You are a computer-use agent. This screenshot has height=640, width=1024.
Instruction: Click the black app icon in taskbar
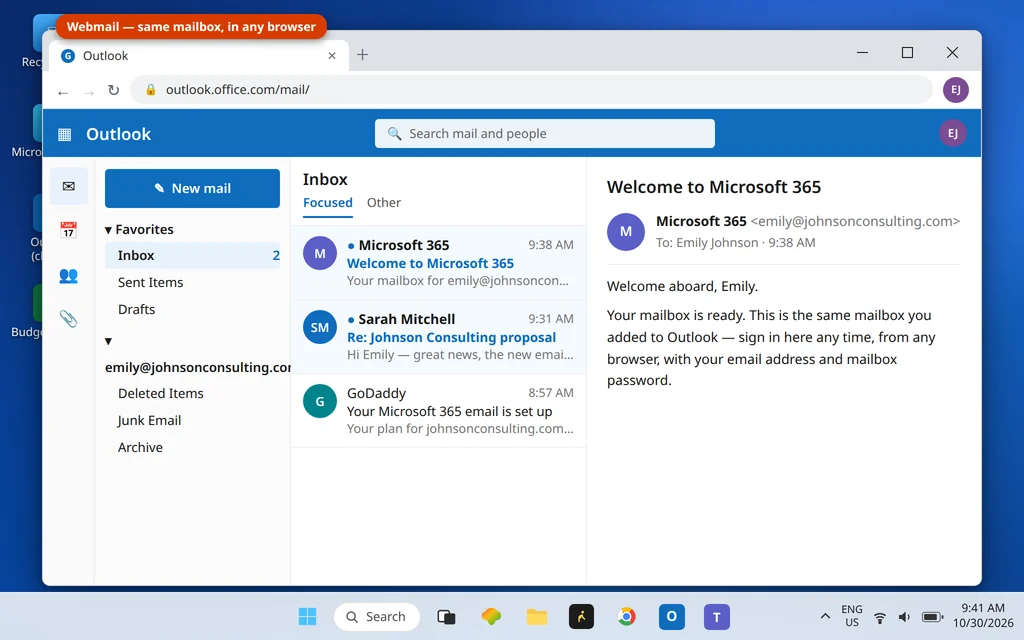point(581,616)
